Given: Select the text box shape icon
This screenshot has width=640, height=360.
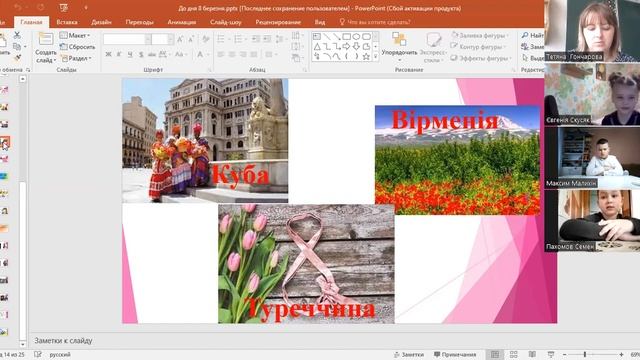Looking at the screenshot, I should [x=317, y=37].
